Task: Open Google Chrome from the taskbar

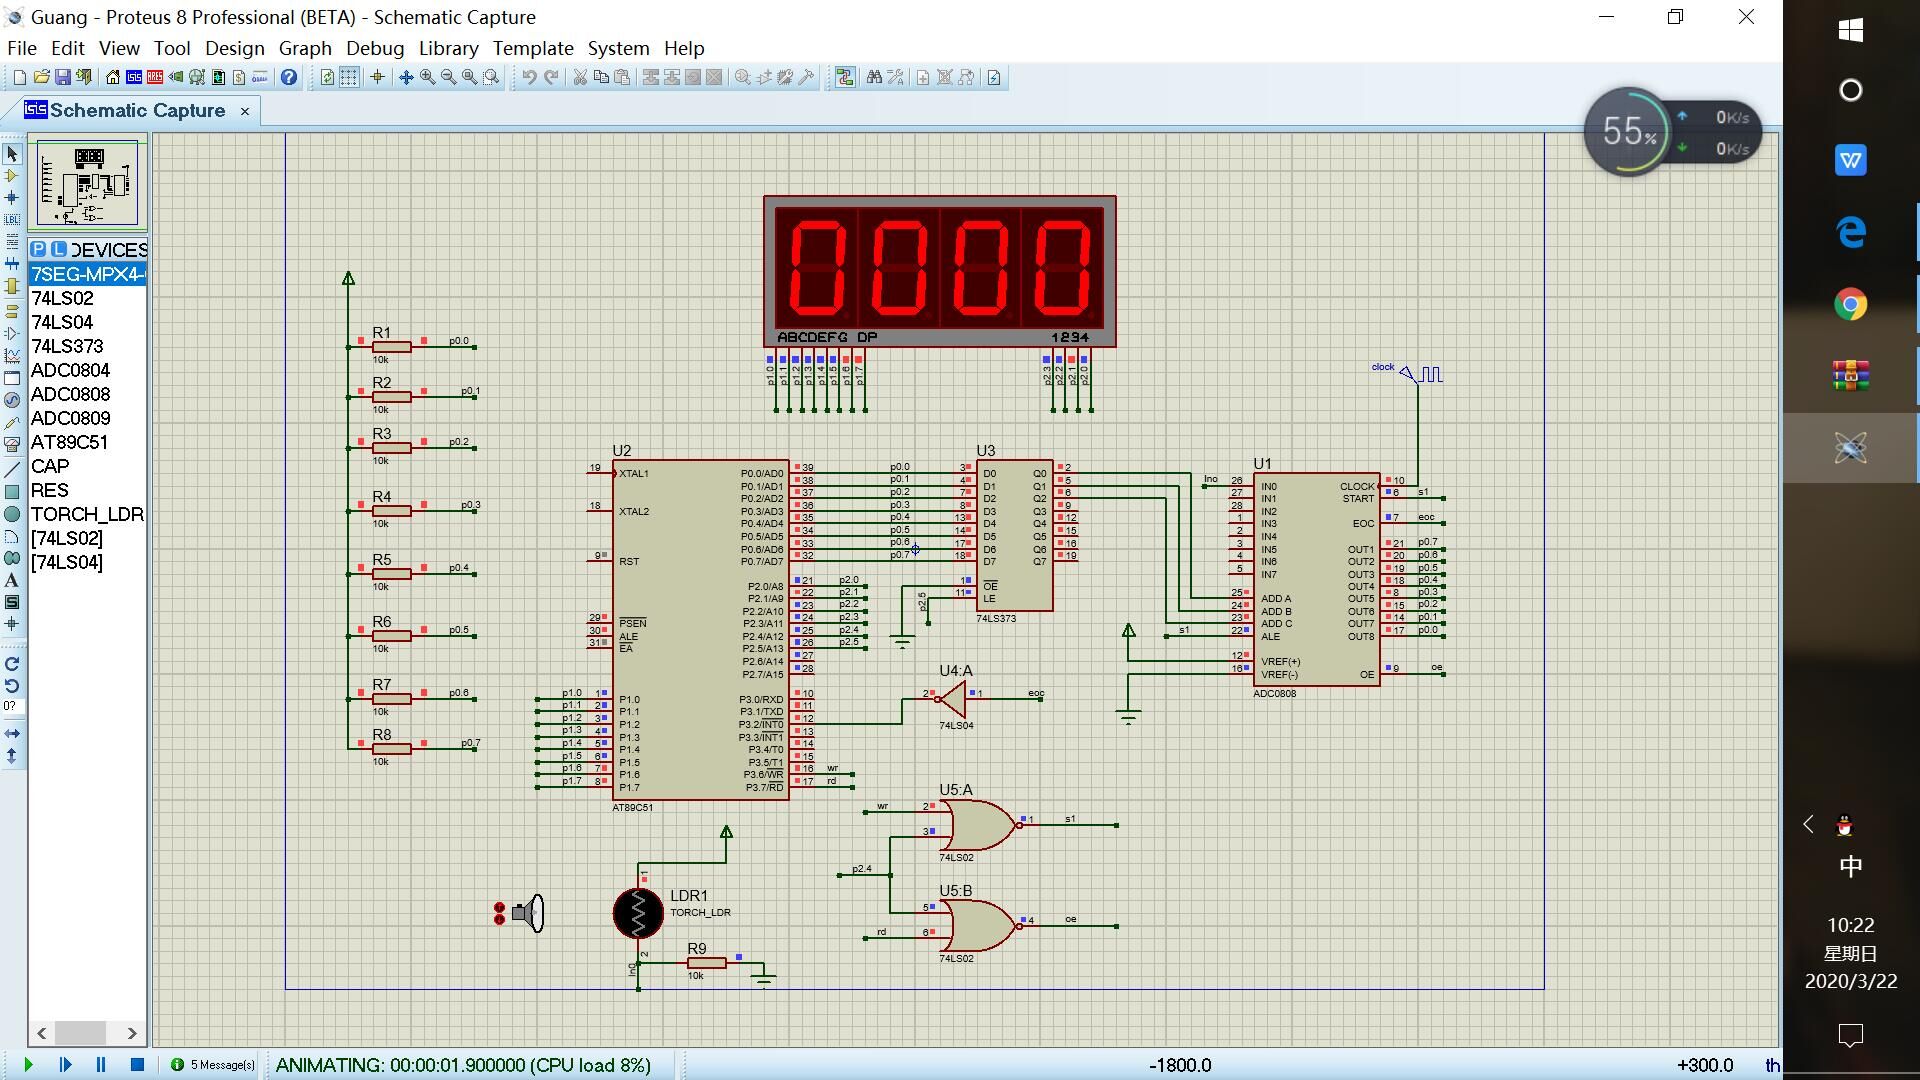Action: [1850, 304]
